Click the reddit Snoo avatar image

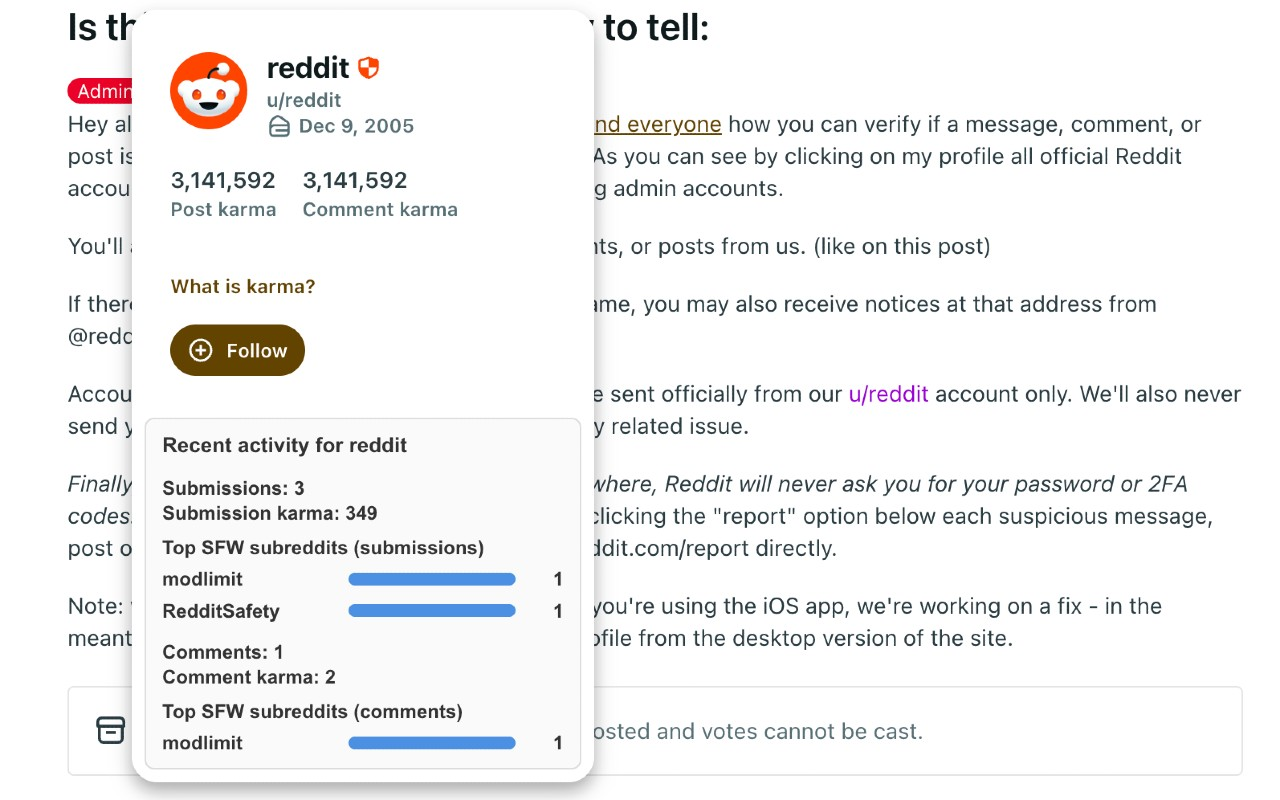pos(208,91)
